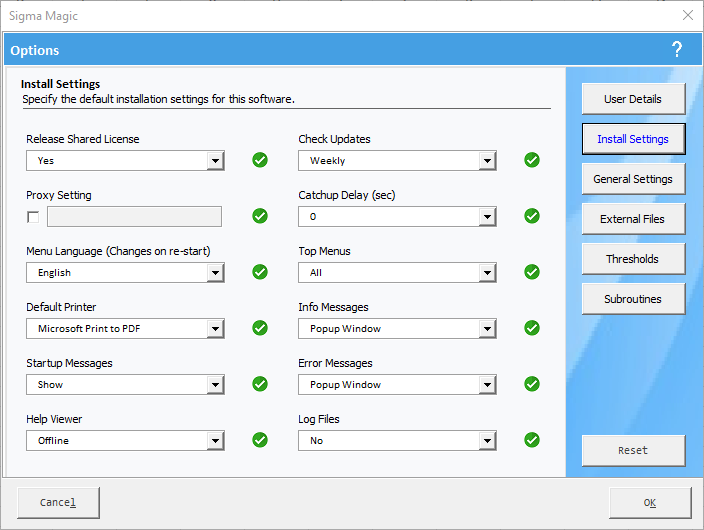Click the help question mark icon
Viewport: 704px width, 530px height.
tap(677, 50)
